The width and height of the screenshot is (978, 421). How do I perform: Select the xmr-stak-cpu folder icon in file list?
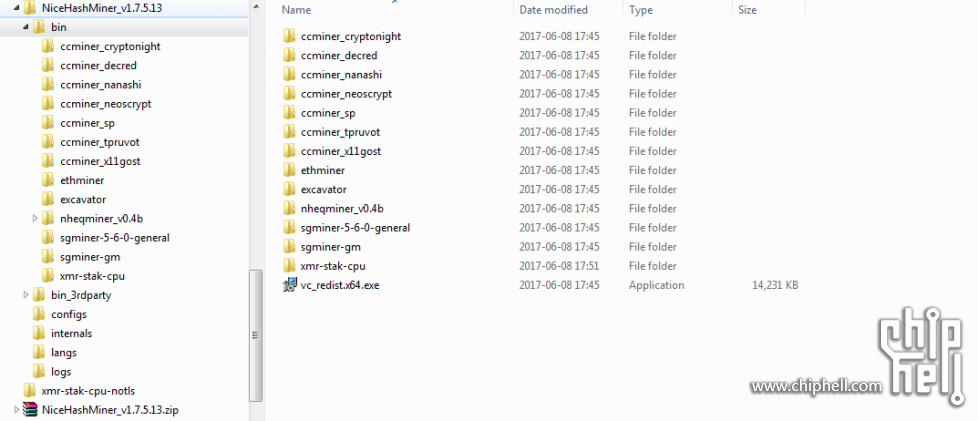click(289, 266)
